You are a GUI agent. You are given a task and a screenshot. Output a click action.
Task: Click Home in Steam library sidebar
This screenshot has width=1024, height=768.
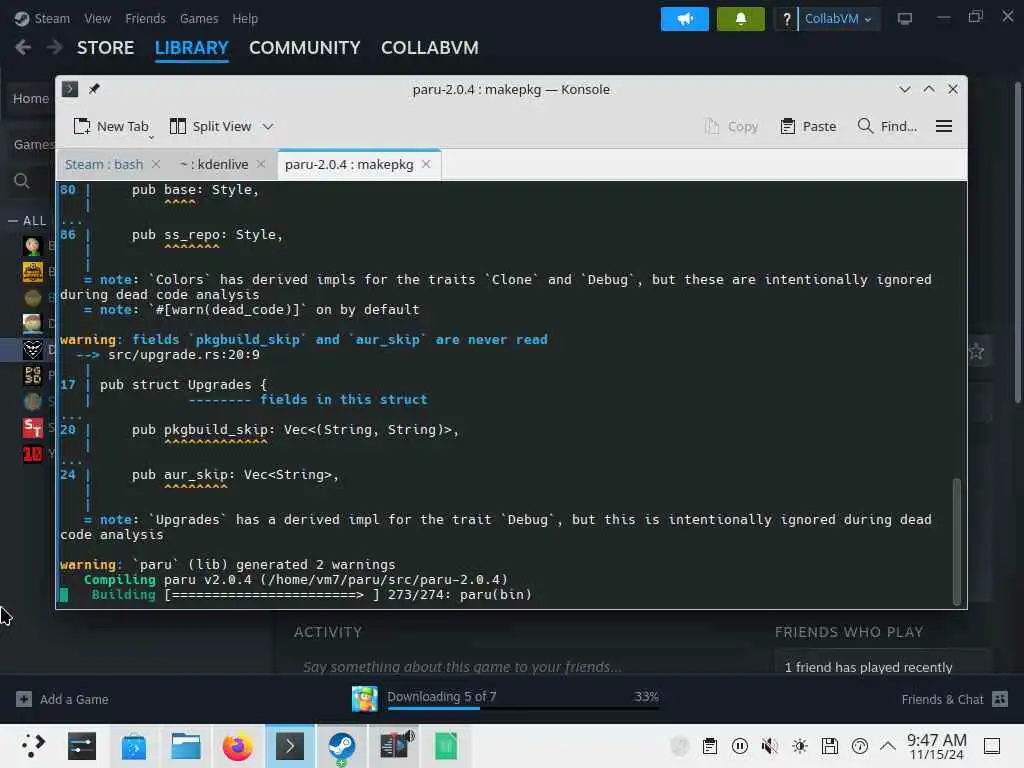[x=31, y=99]
